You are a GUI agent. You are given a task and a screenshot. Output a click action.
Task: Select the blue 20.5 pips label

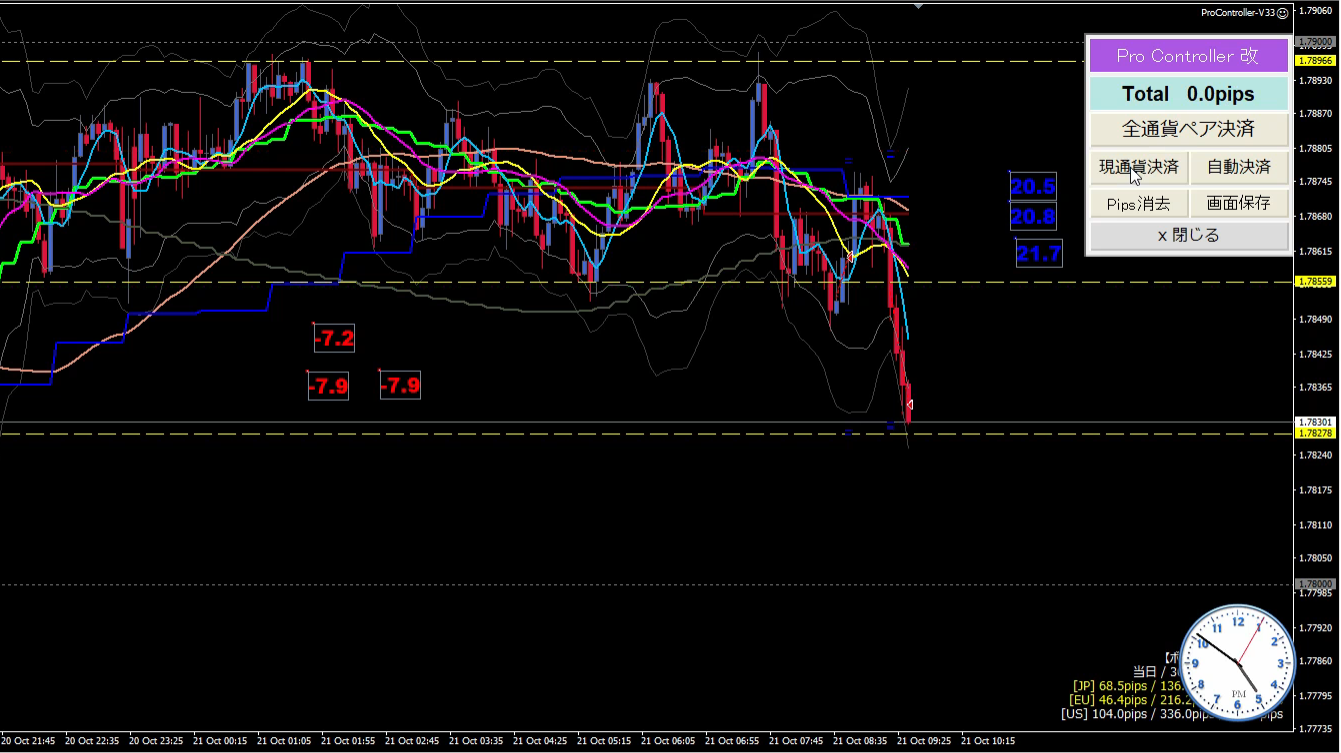click(x=1033, y=187)
